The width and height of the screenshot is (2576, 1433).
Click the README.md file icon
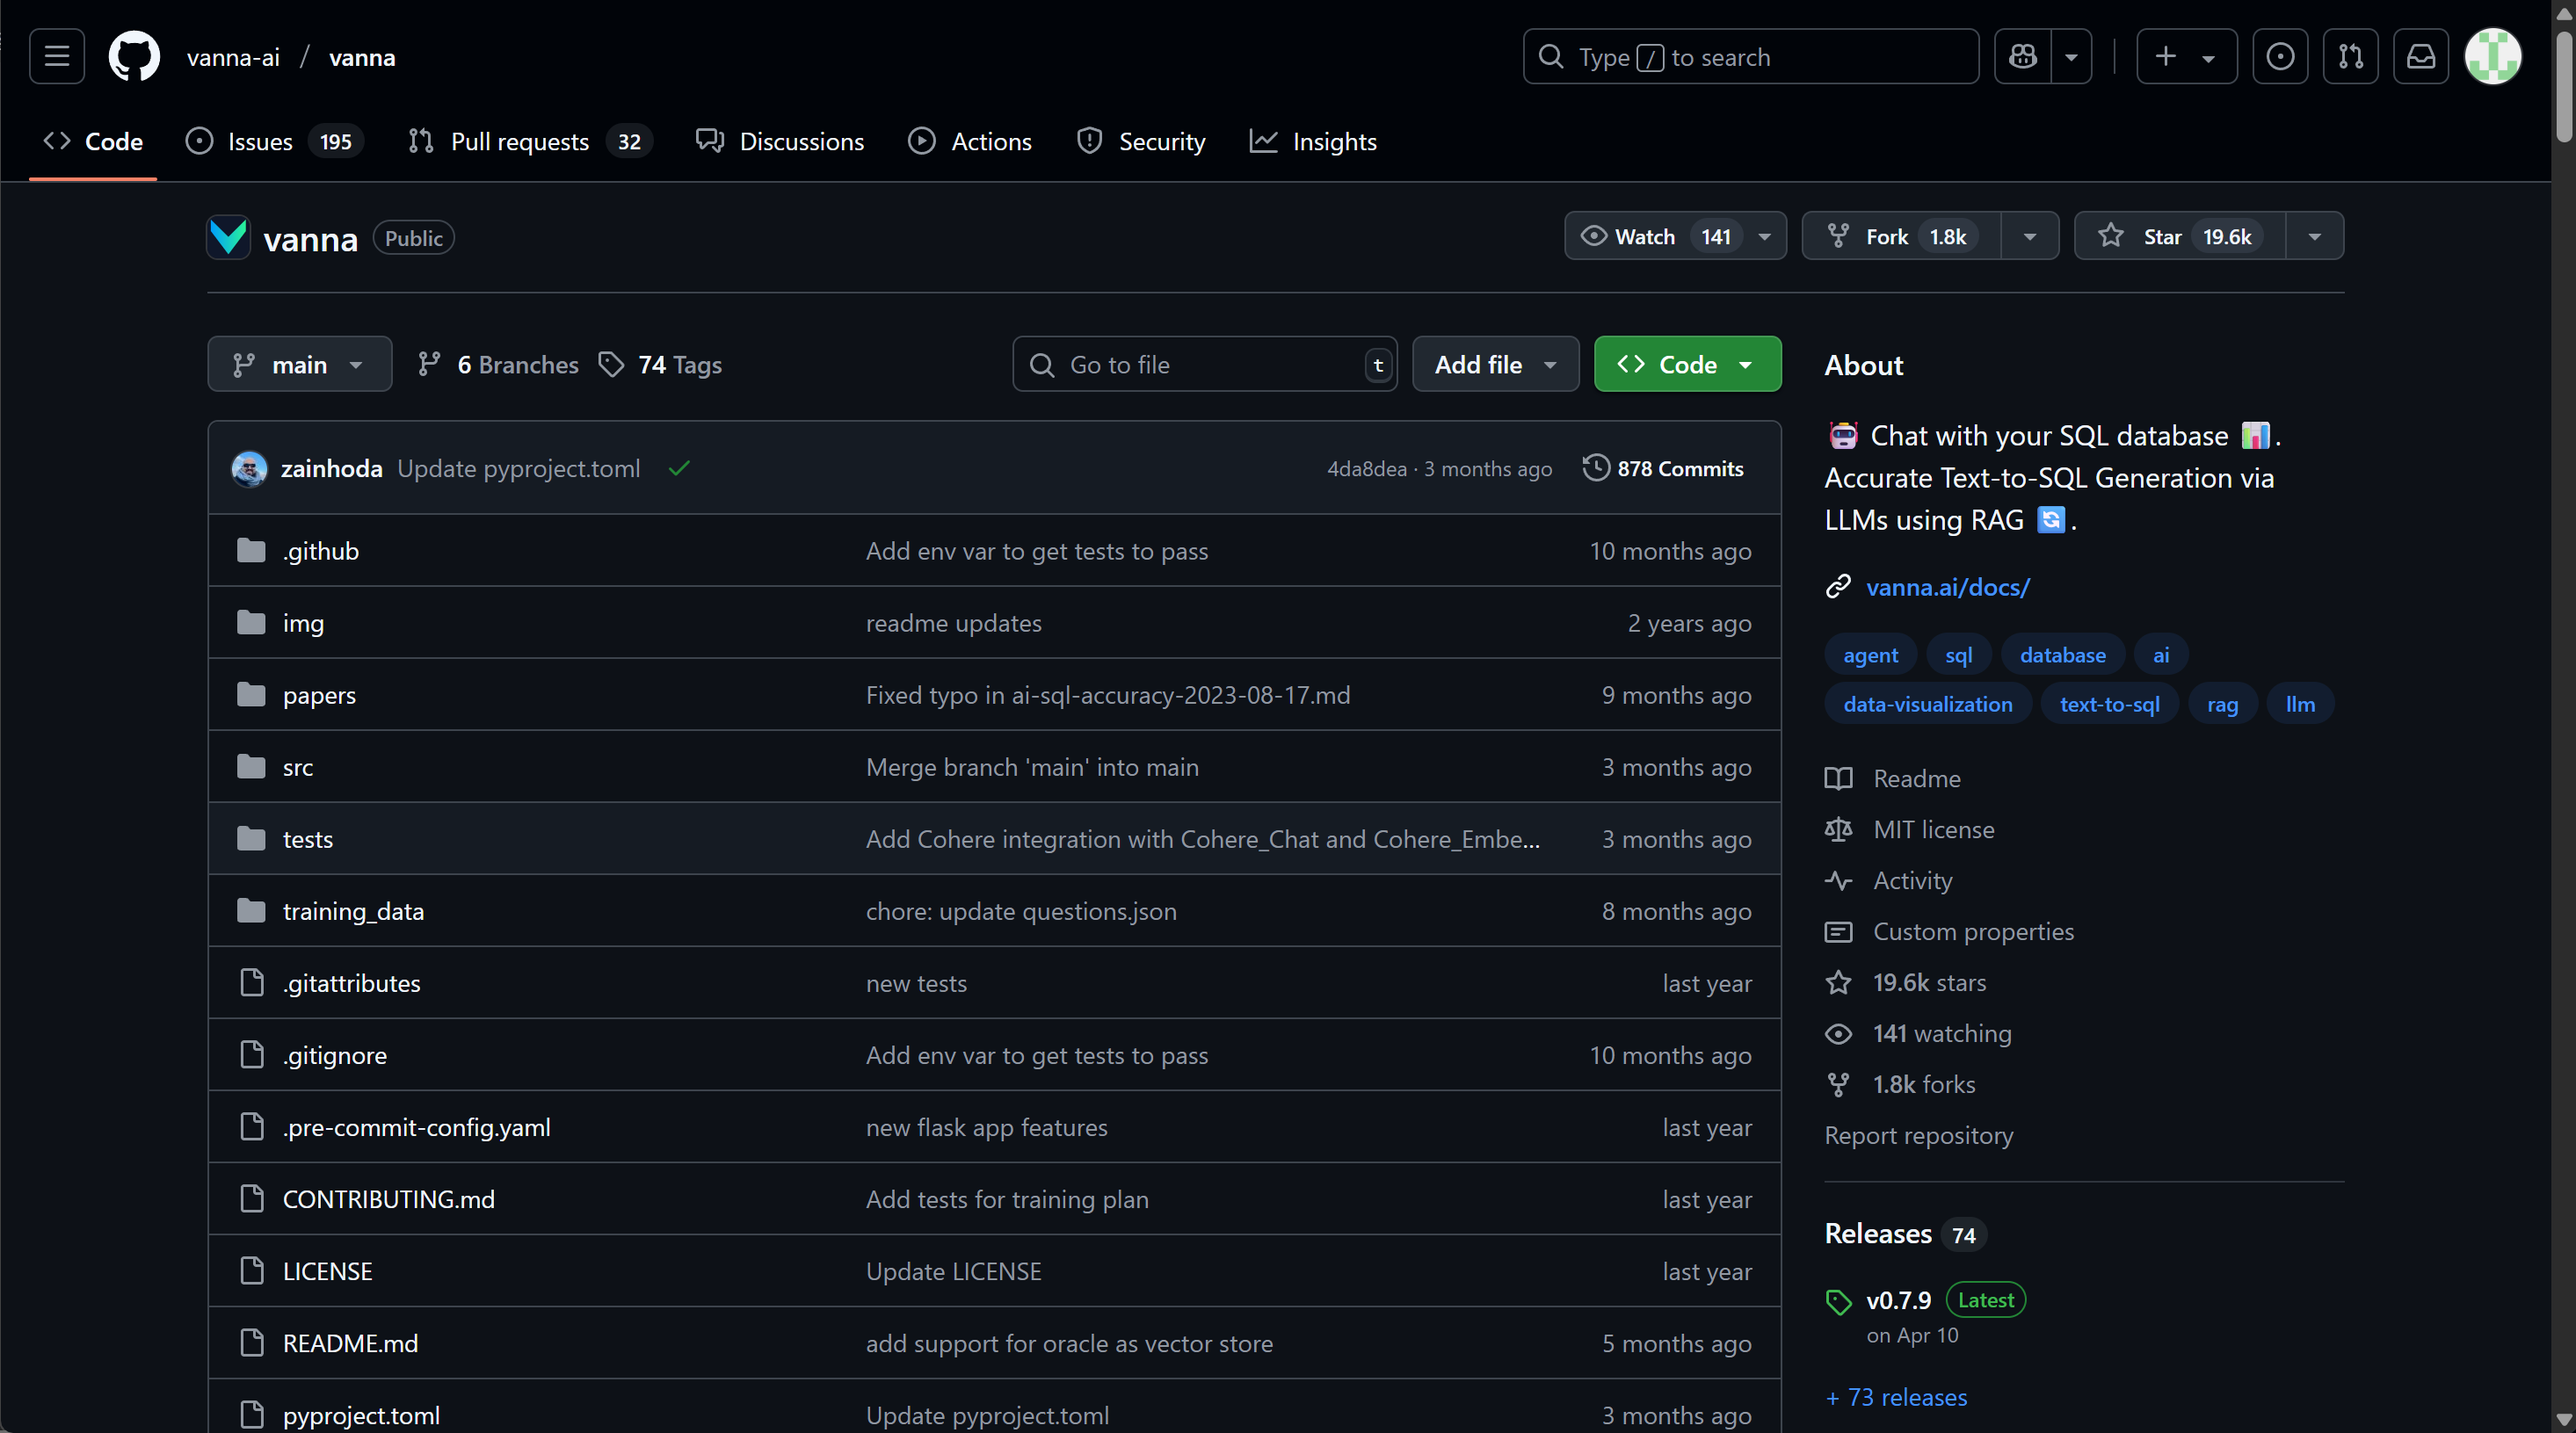point(252,1343)
